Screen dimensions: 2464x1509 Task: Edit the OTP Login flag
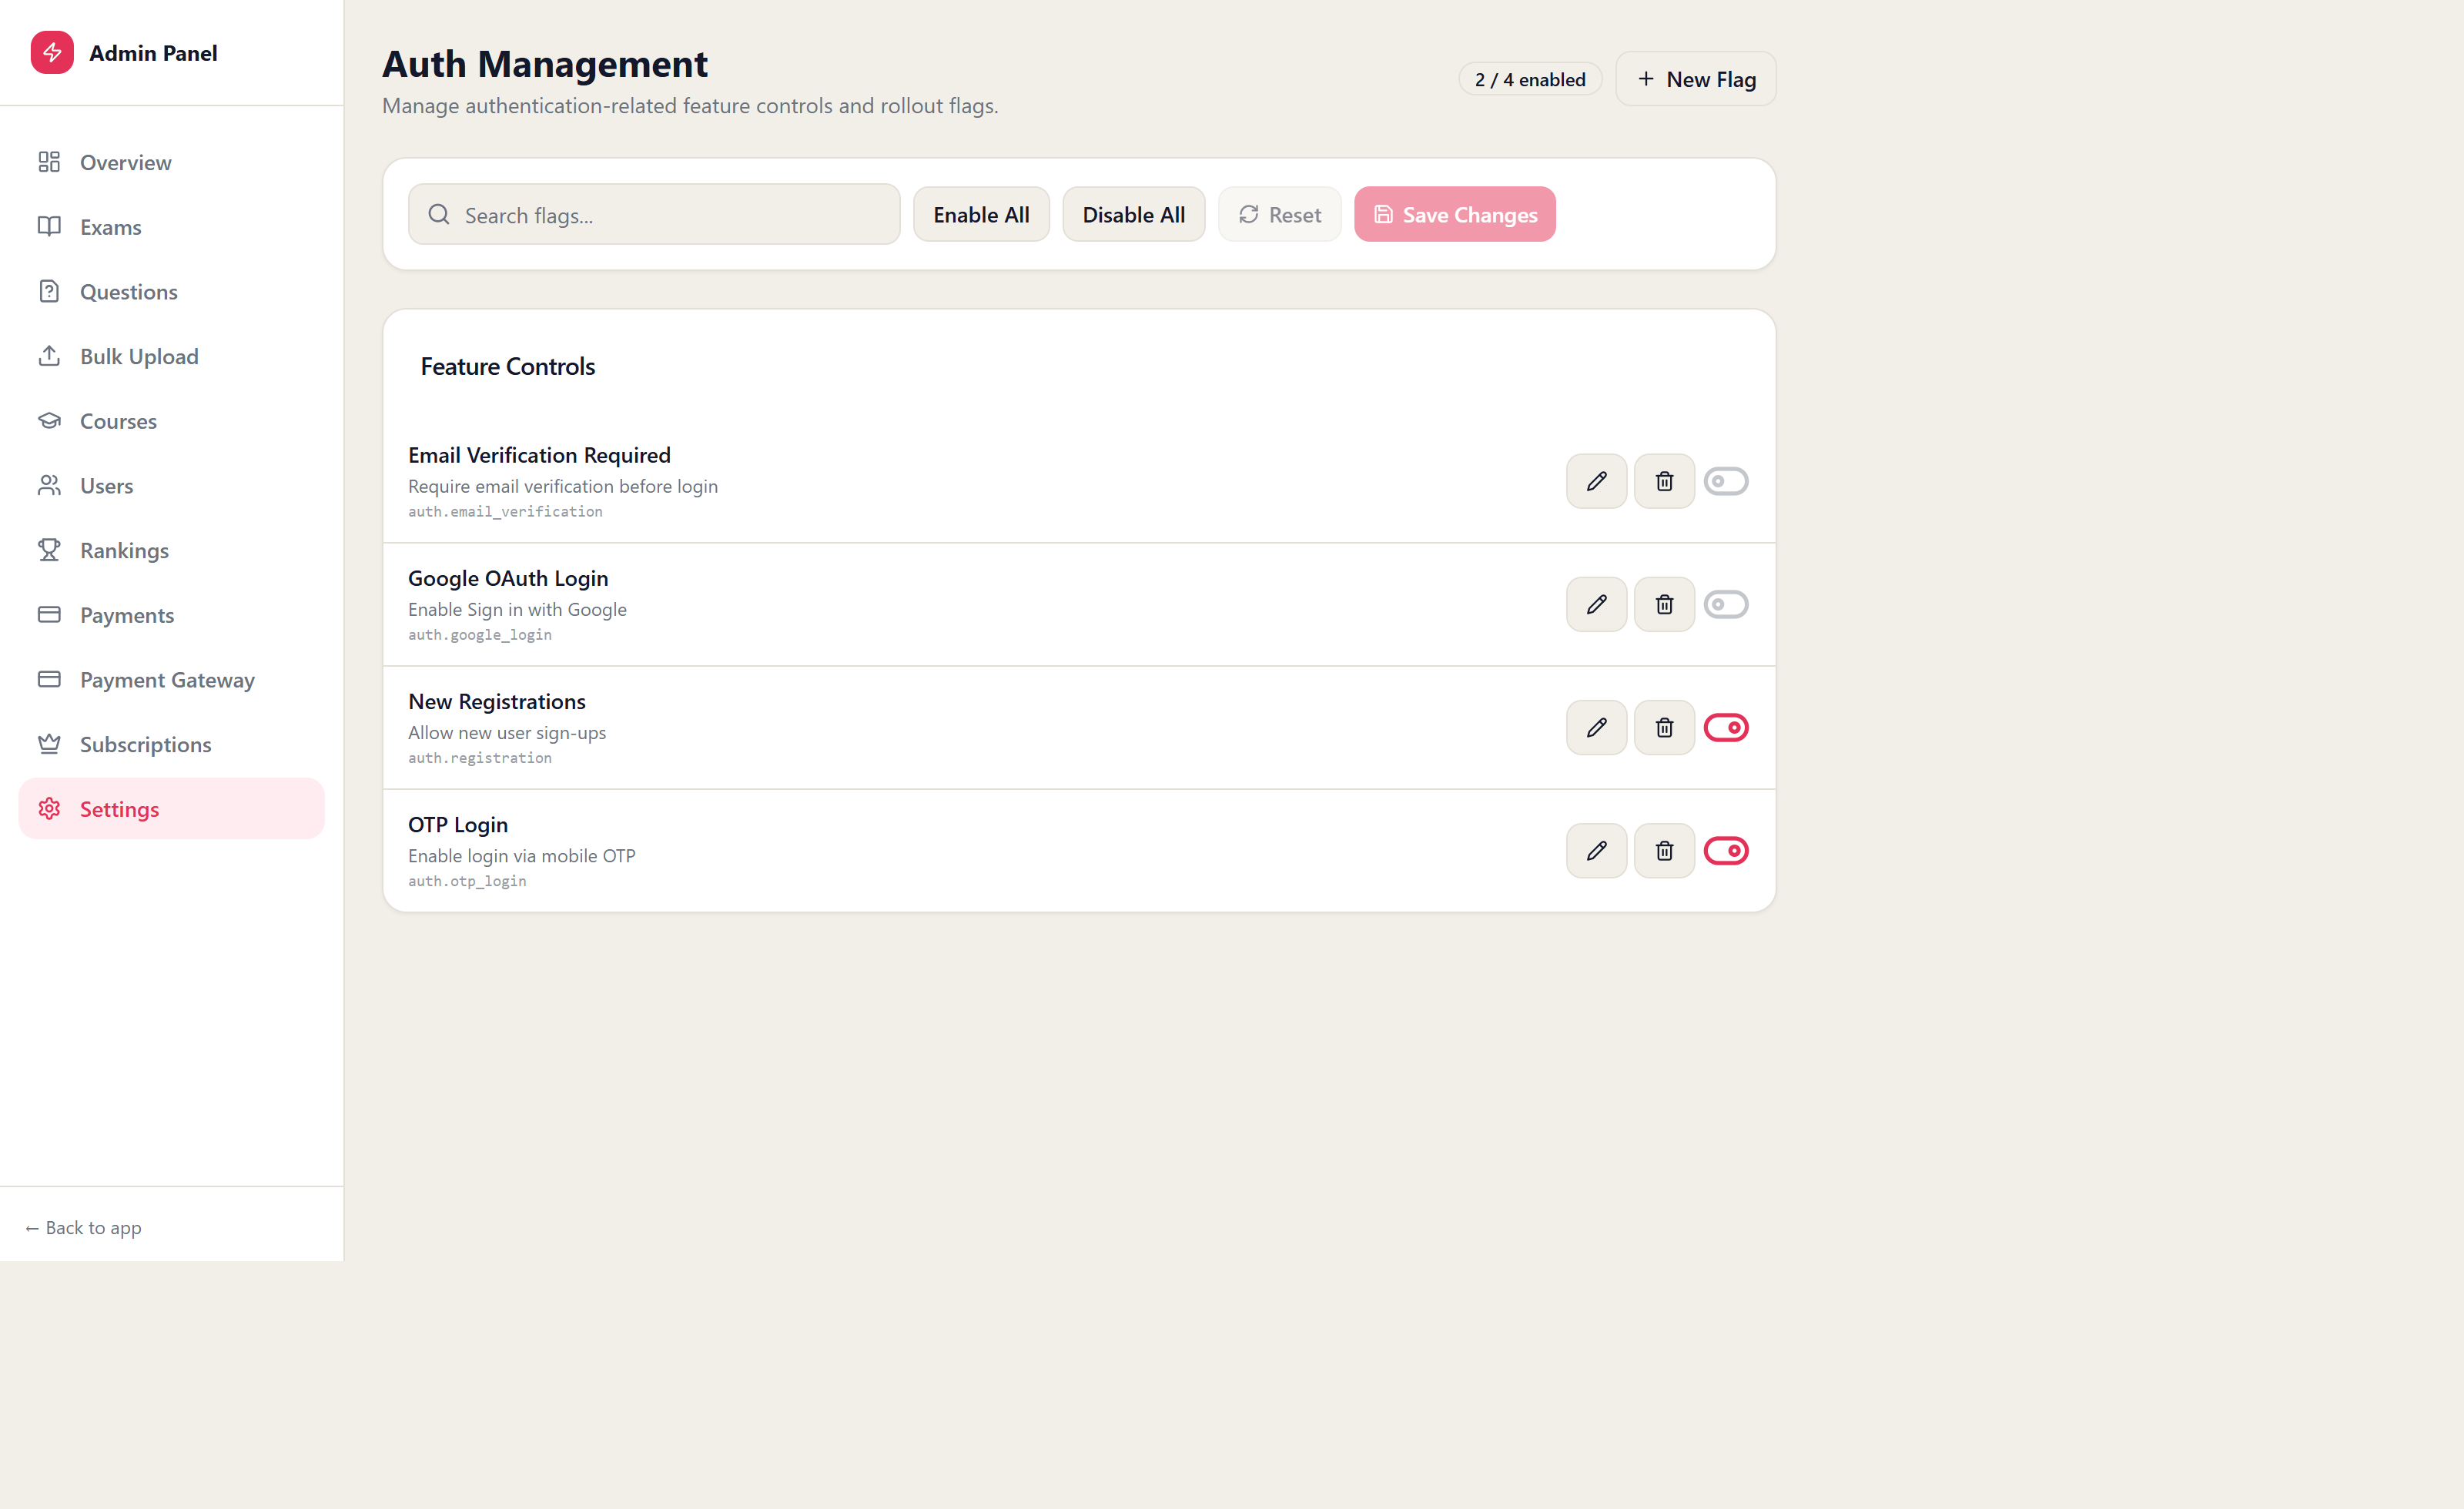(1596, 850)
